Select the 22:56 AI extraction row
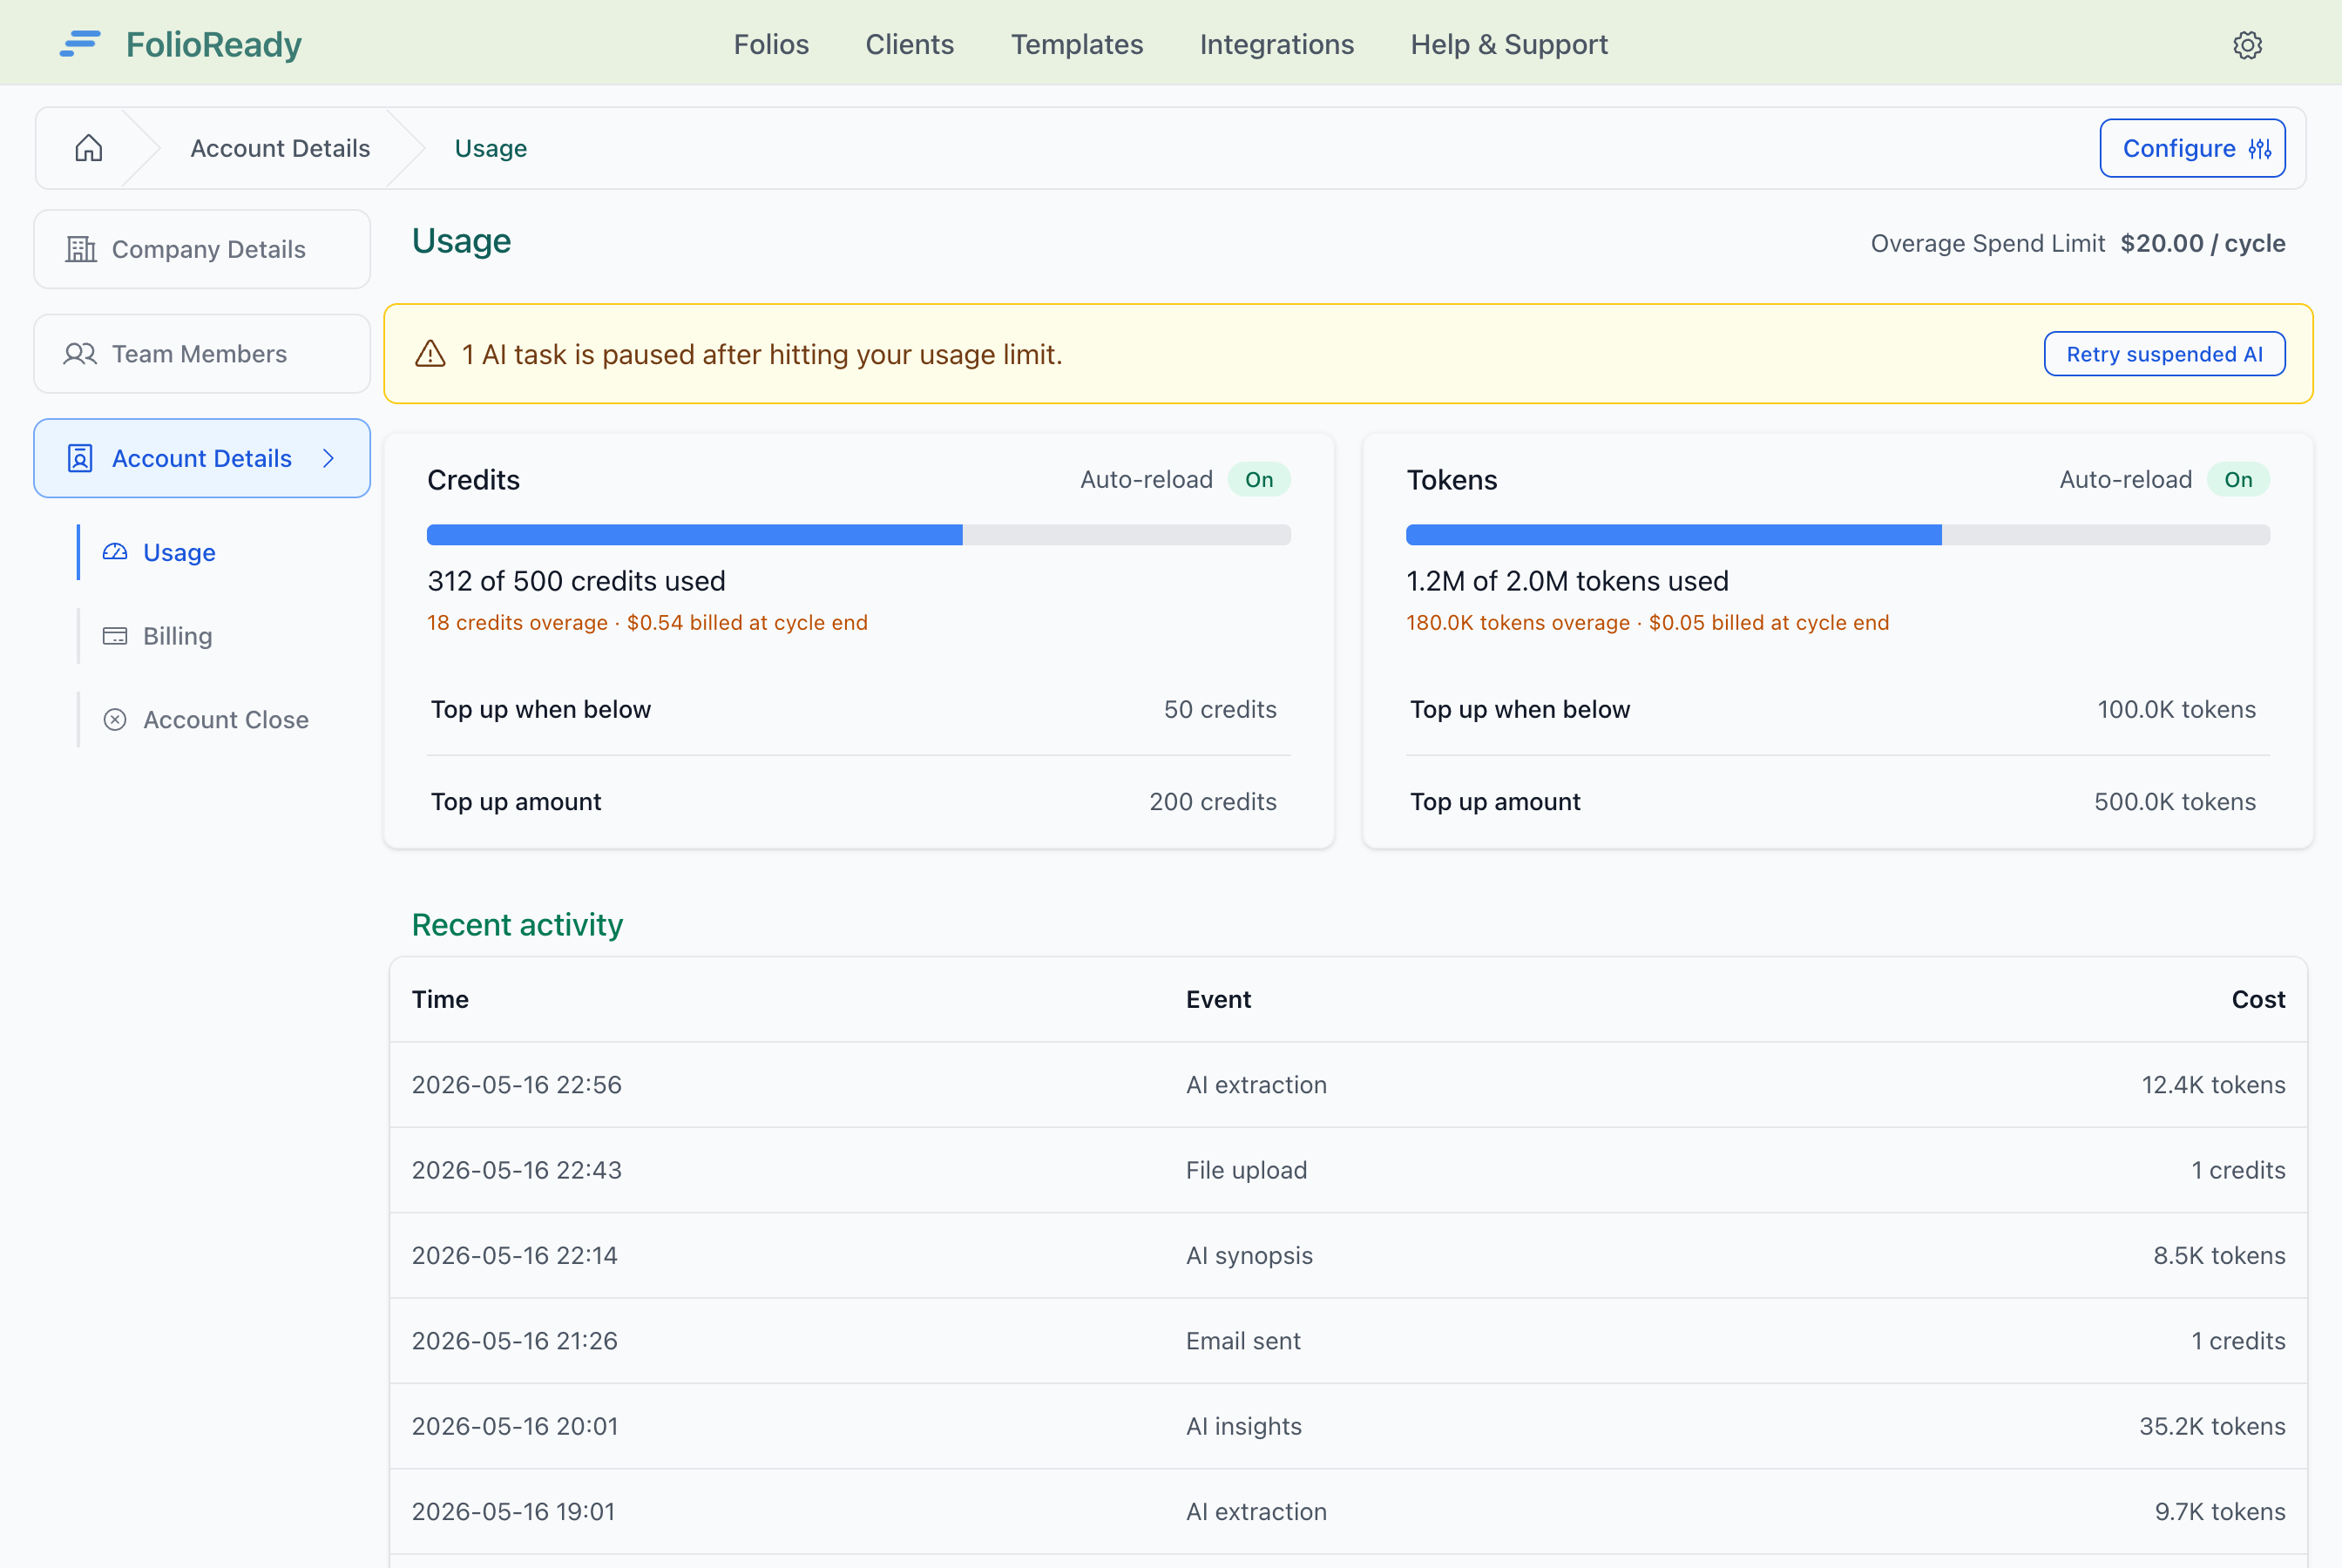This screenshot has width=2342, height=1568. pyautogui.click(x=1348, y=1085)
